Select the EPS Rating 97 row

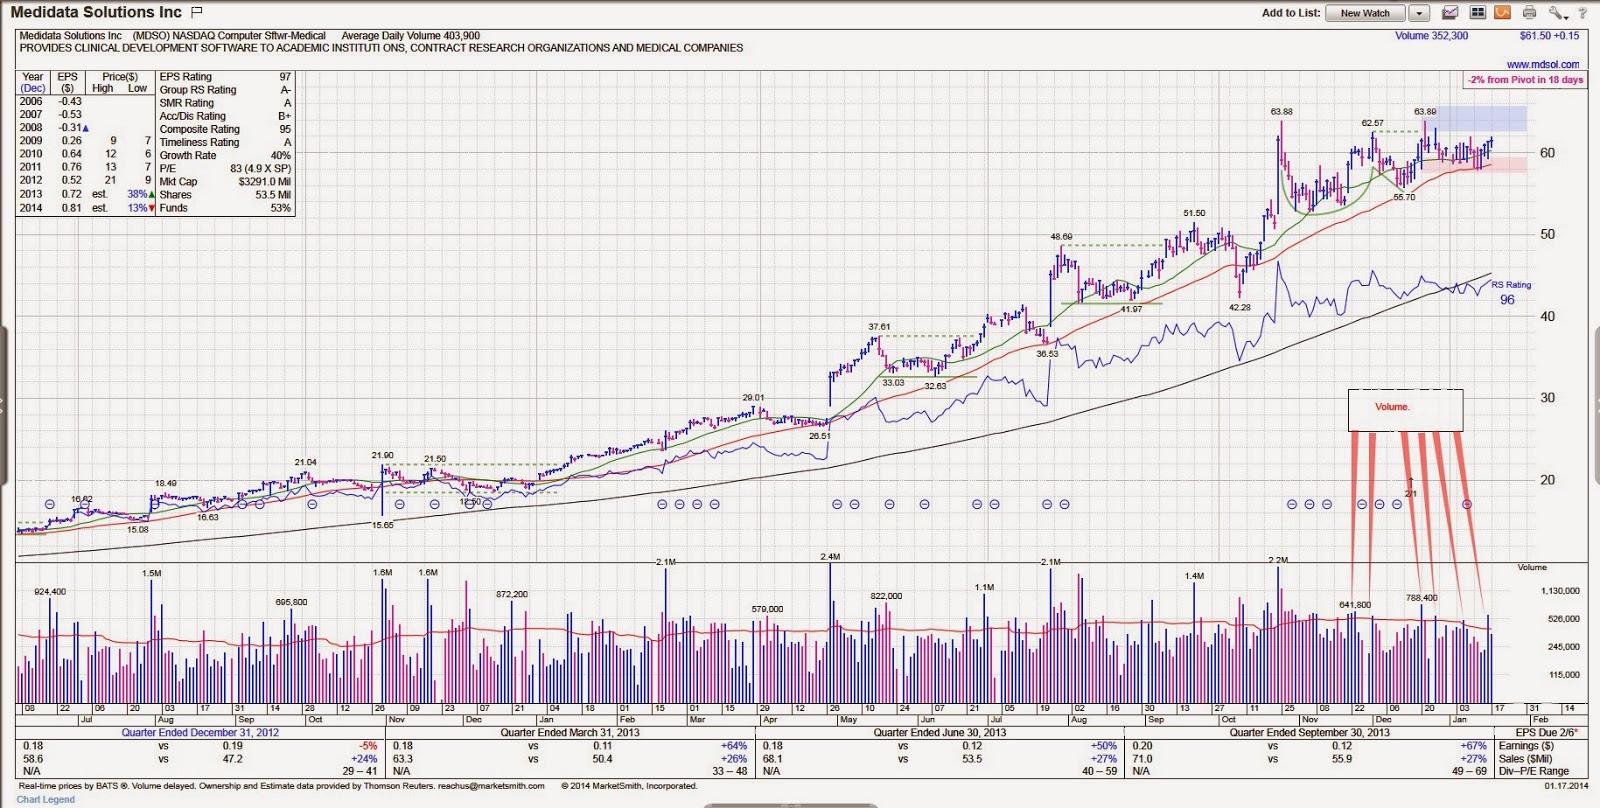(x=225, y=76)
